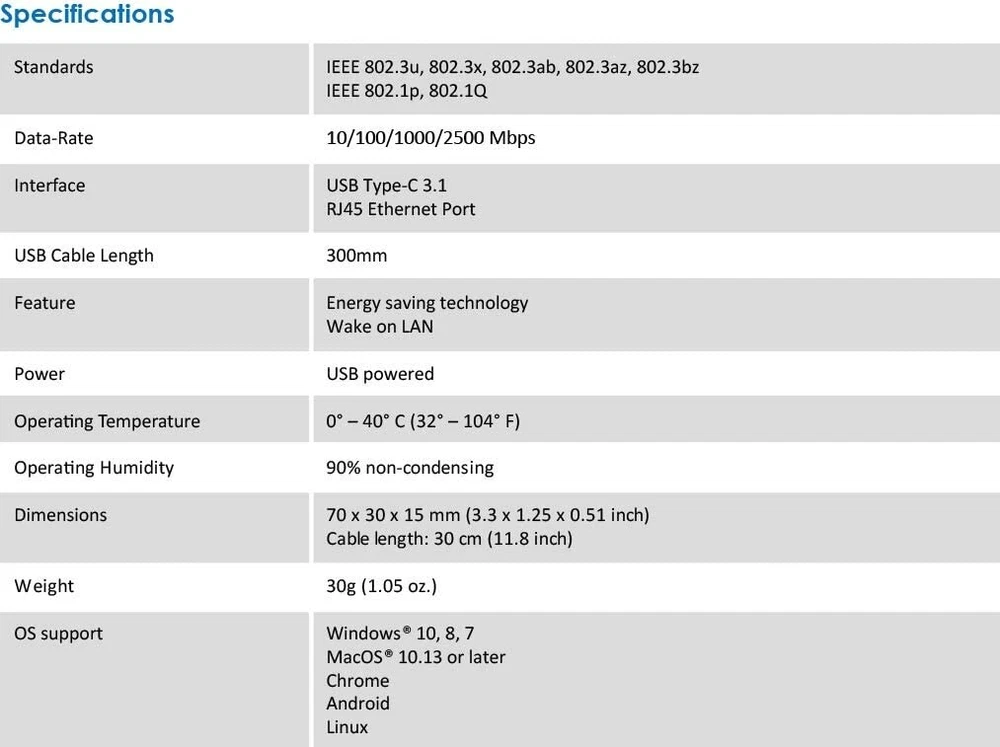
Task: Click the 300mm cable length value
Action: tap(356, 256)
